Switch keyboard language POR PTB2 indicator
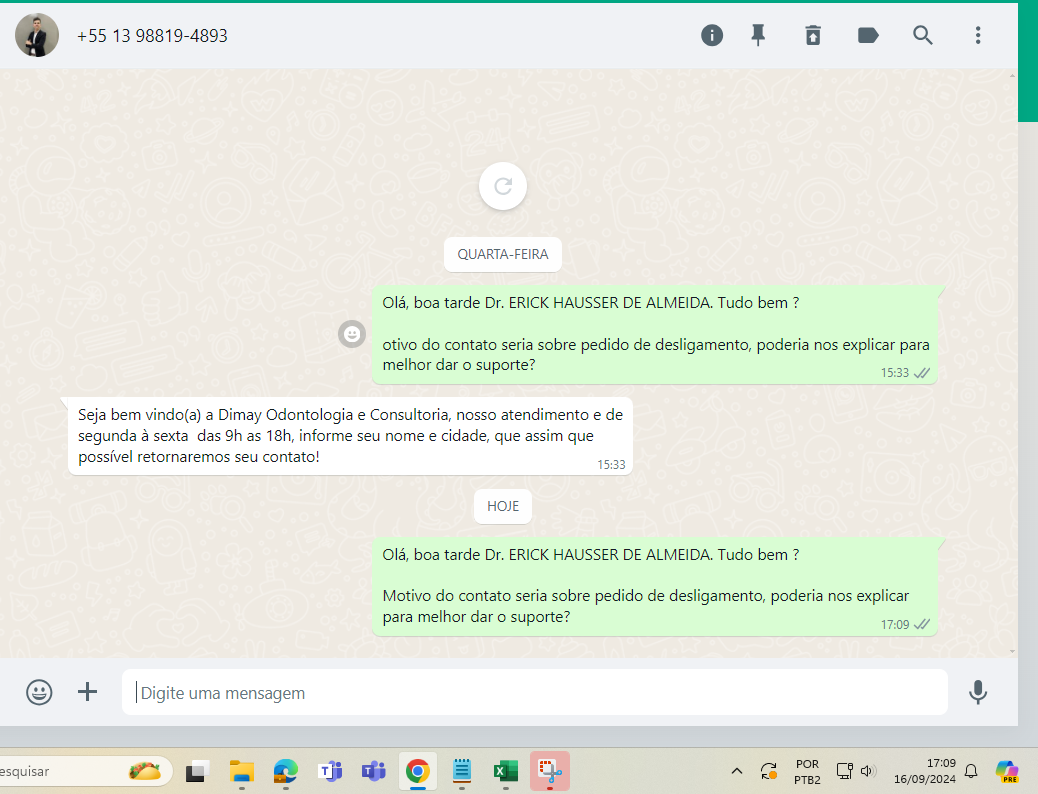This screenshot has height=794, width=1038. (807, 771)
